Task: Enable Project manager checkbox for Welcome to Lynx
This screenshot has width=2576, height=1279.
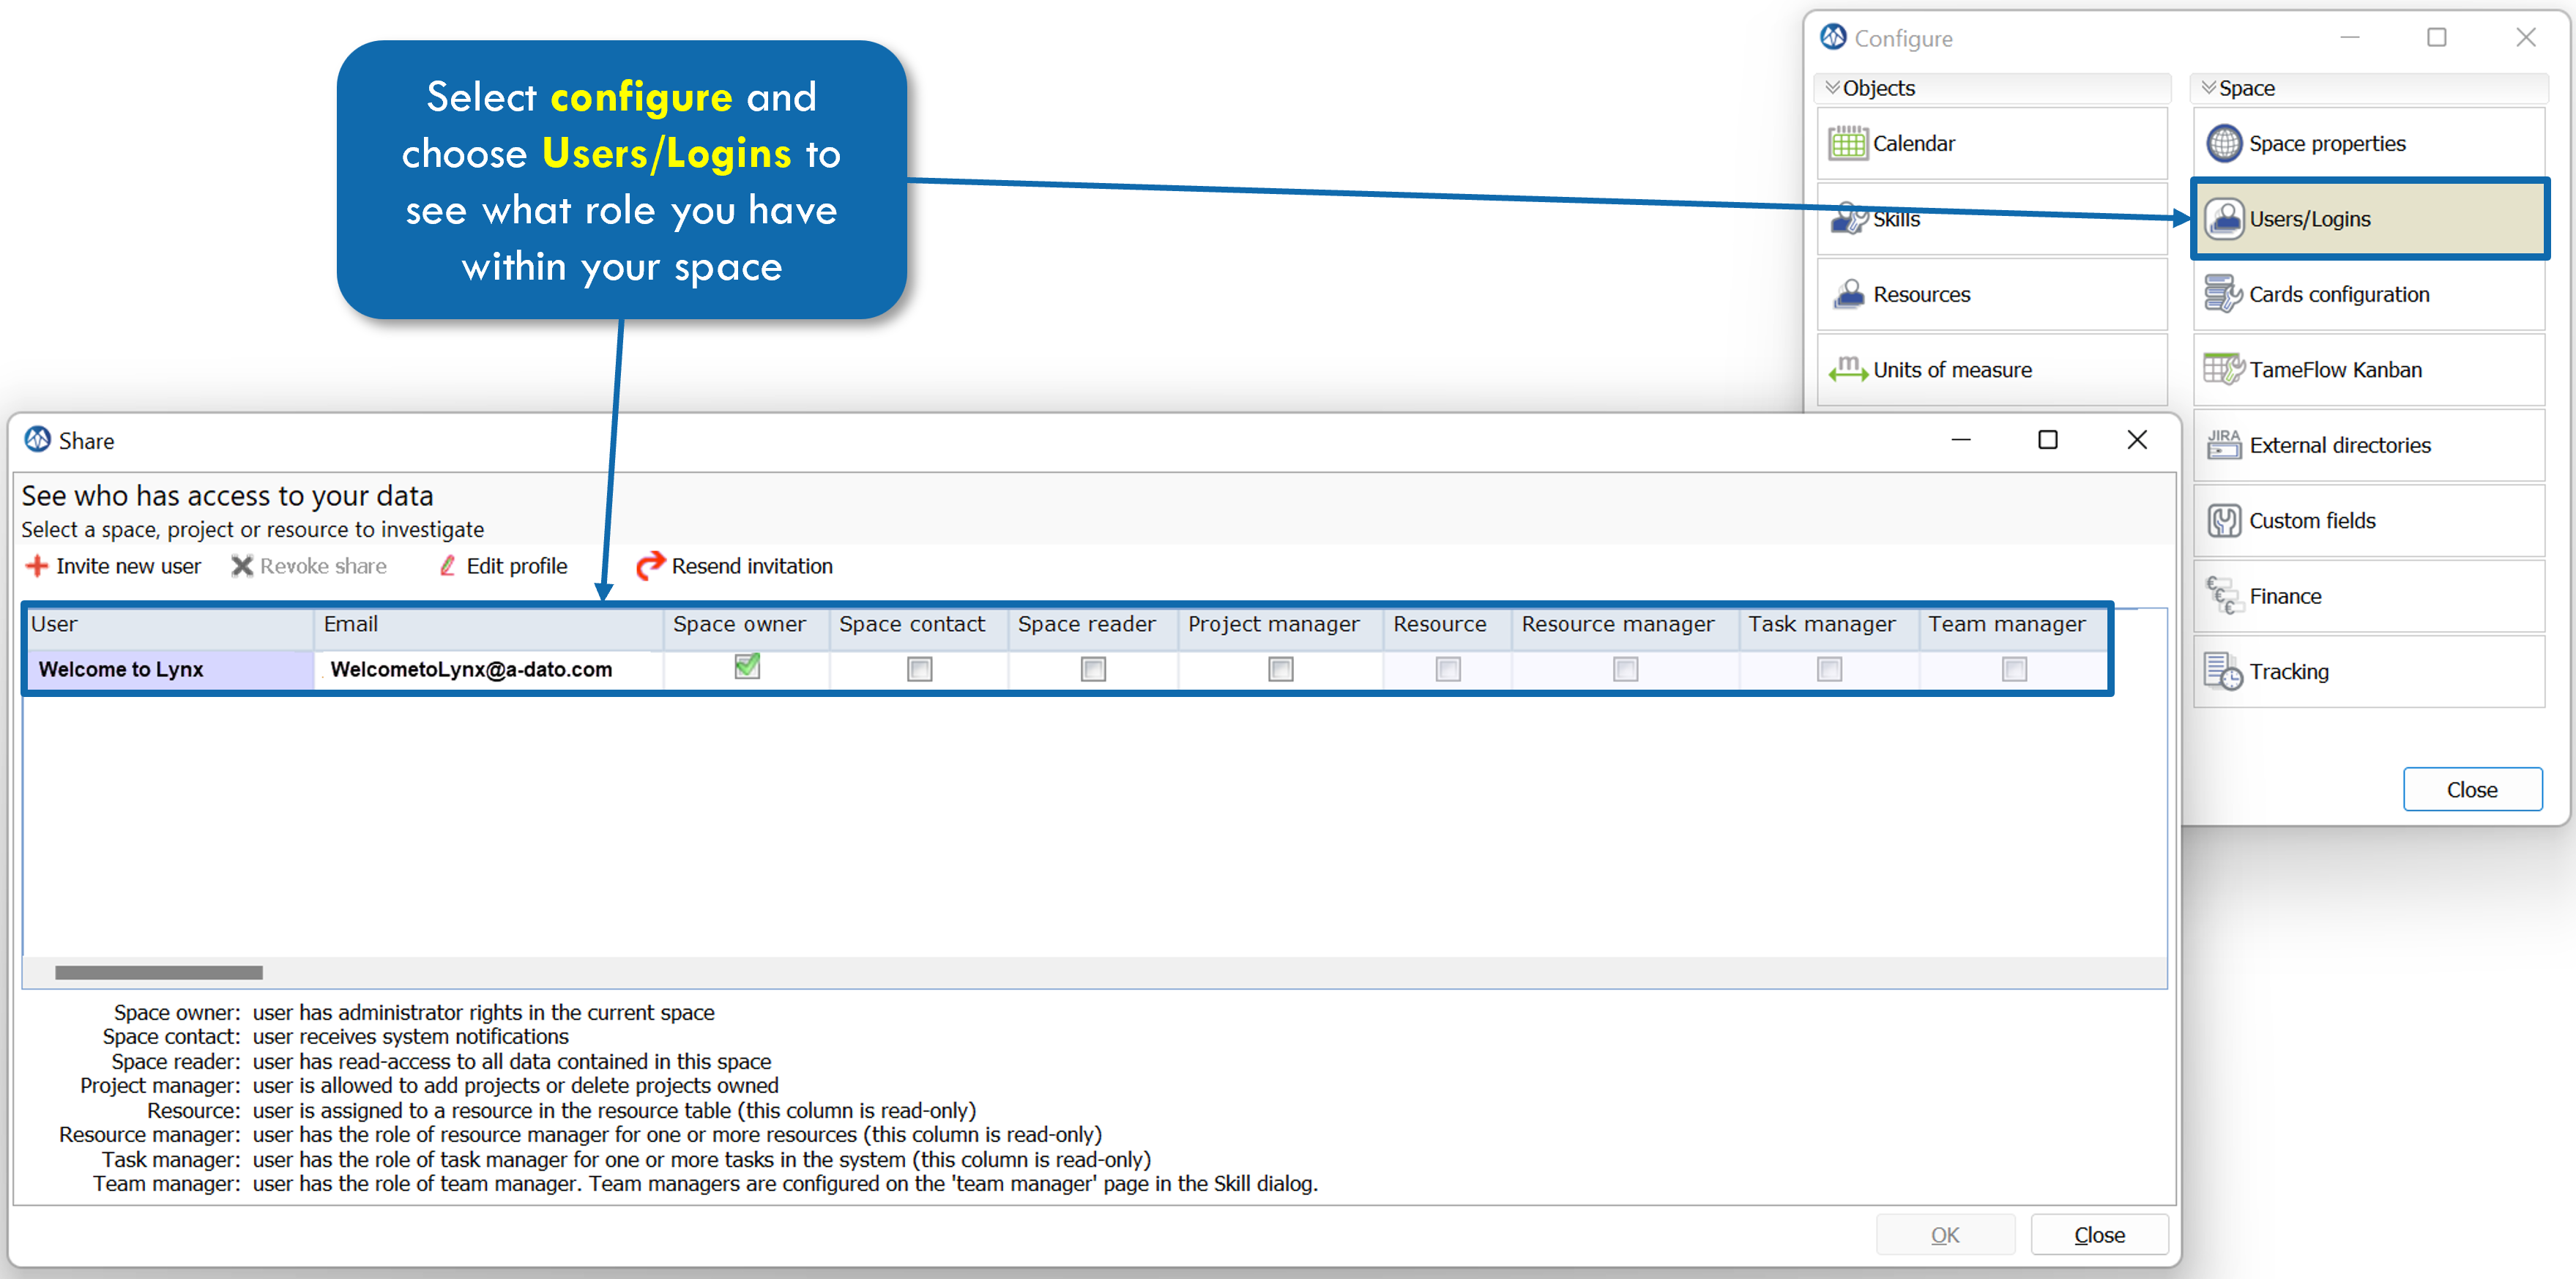Action: pos(1280,669)
